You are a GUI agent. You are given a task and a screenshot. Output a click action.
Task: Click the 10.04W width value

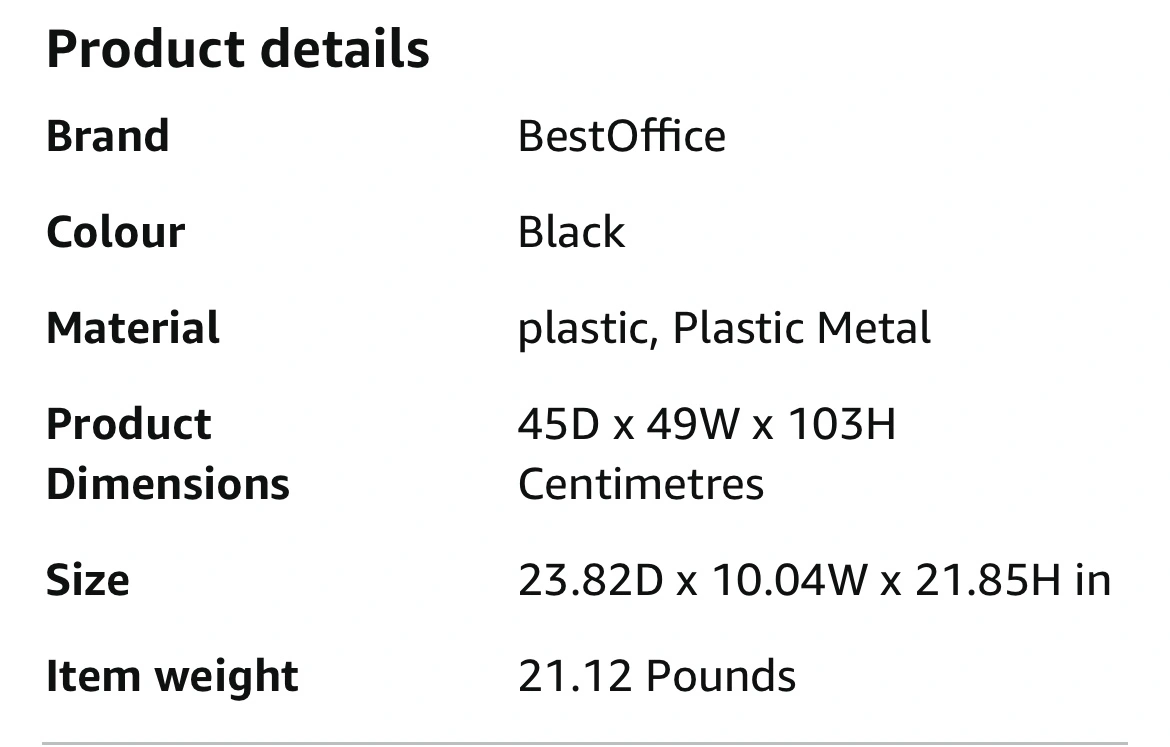(x=788, y=580)
